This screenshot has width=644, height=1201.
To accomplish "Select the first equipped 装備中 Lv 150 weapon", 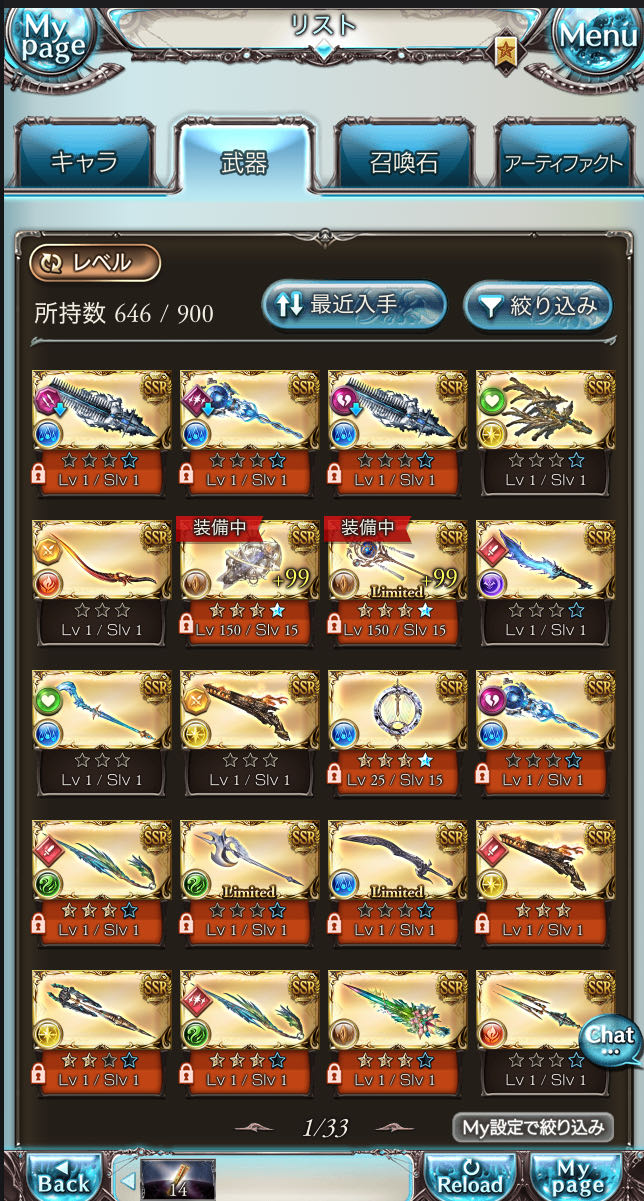I will click(250, 580).
